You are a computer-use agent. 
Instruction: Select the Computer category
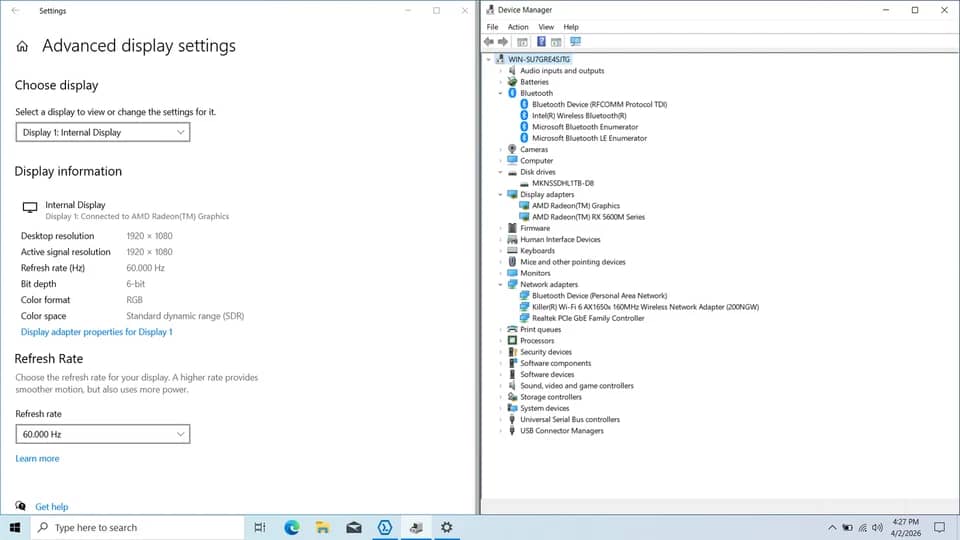click(536, 161)
